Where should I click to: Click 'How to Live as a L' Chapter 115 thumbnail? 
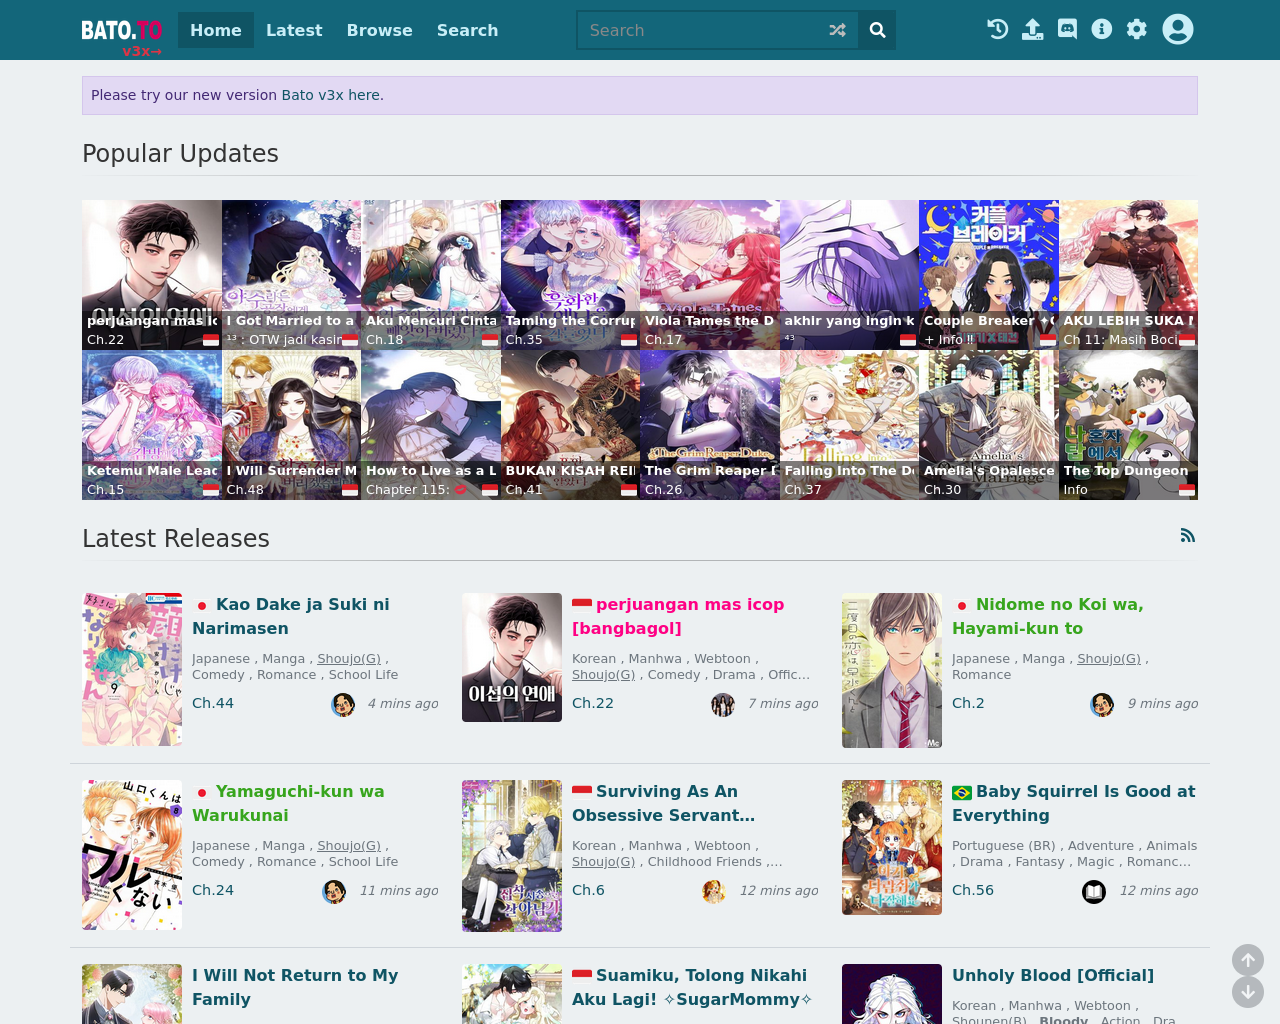(x=431, y=425)
